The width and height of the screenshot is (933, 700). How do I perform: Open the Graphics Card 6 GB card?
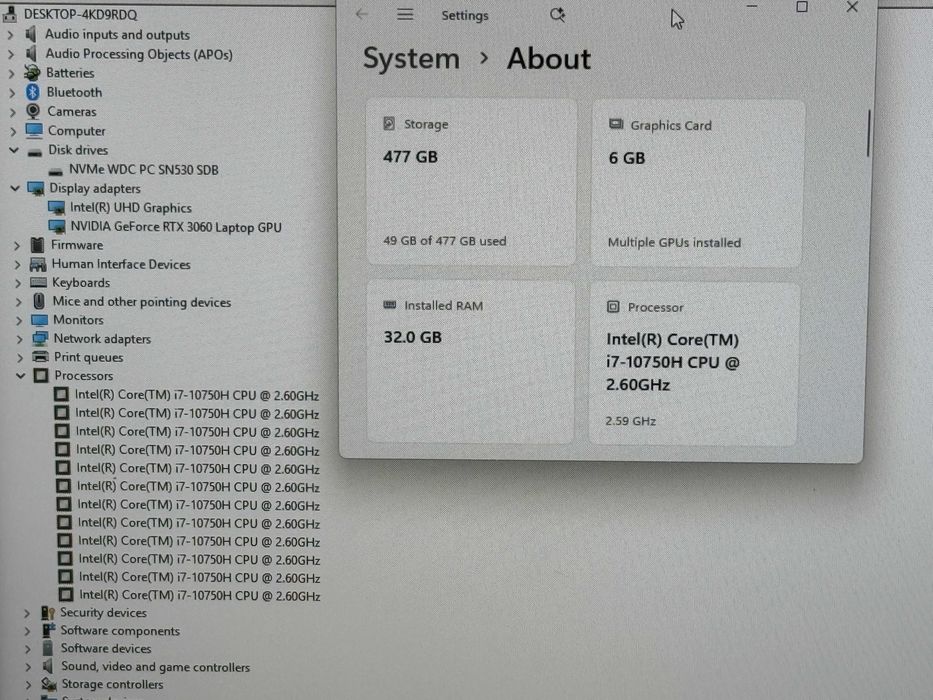click(697, 183)
